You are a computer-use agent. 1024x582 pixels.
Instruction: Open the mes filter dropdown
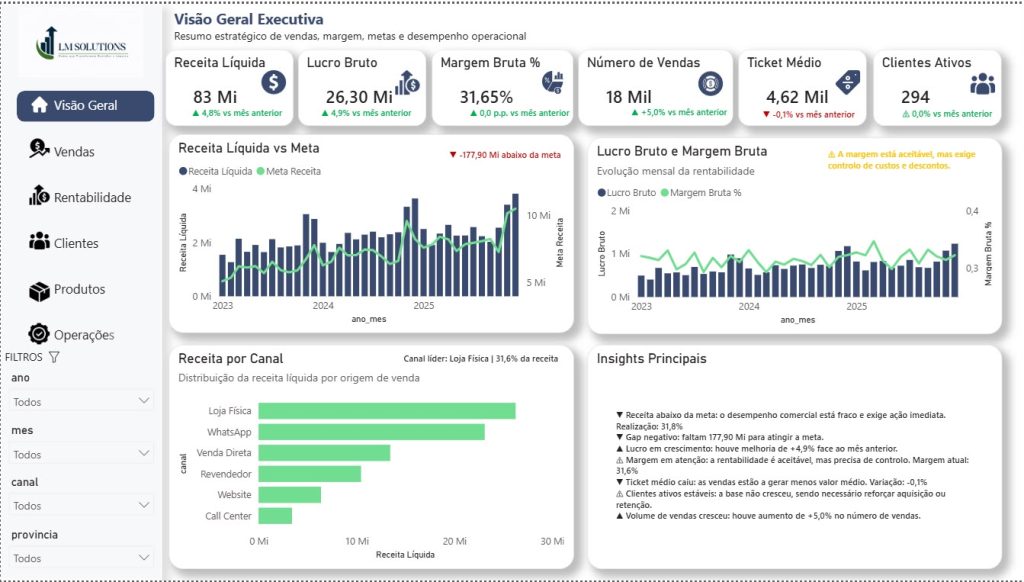pyautogui.click(x=82, y=454)
